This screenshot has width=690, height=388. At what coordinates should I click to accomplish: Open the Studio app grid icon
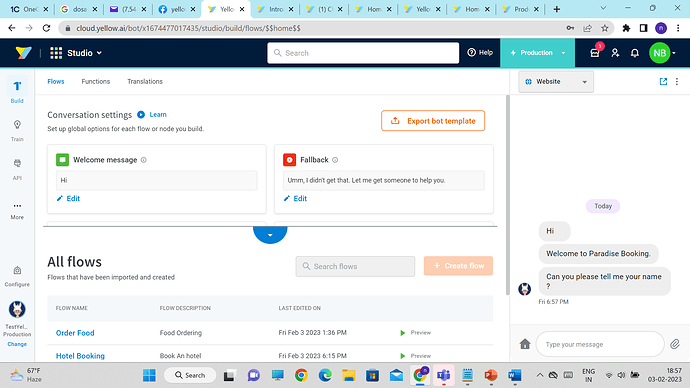56,53
